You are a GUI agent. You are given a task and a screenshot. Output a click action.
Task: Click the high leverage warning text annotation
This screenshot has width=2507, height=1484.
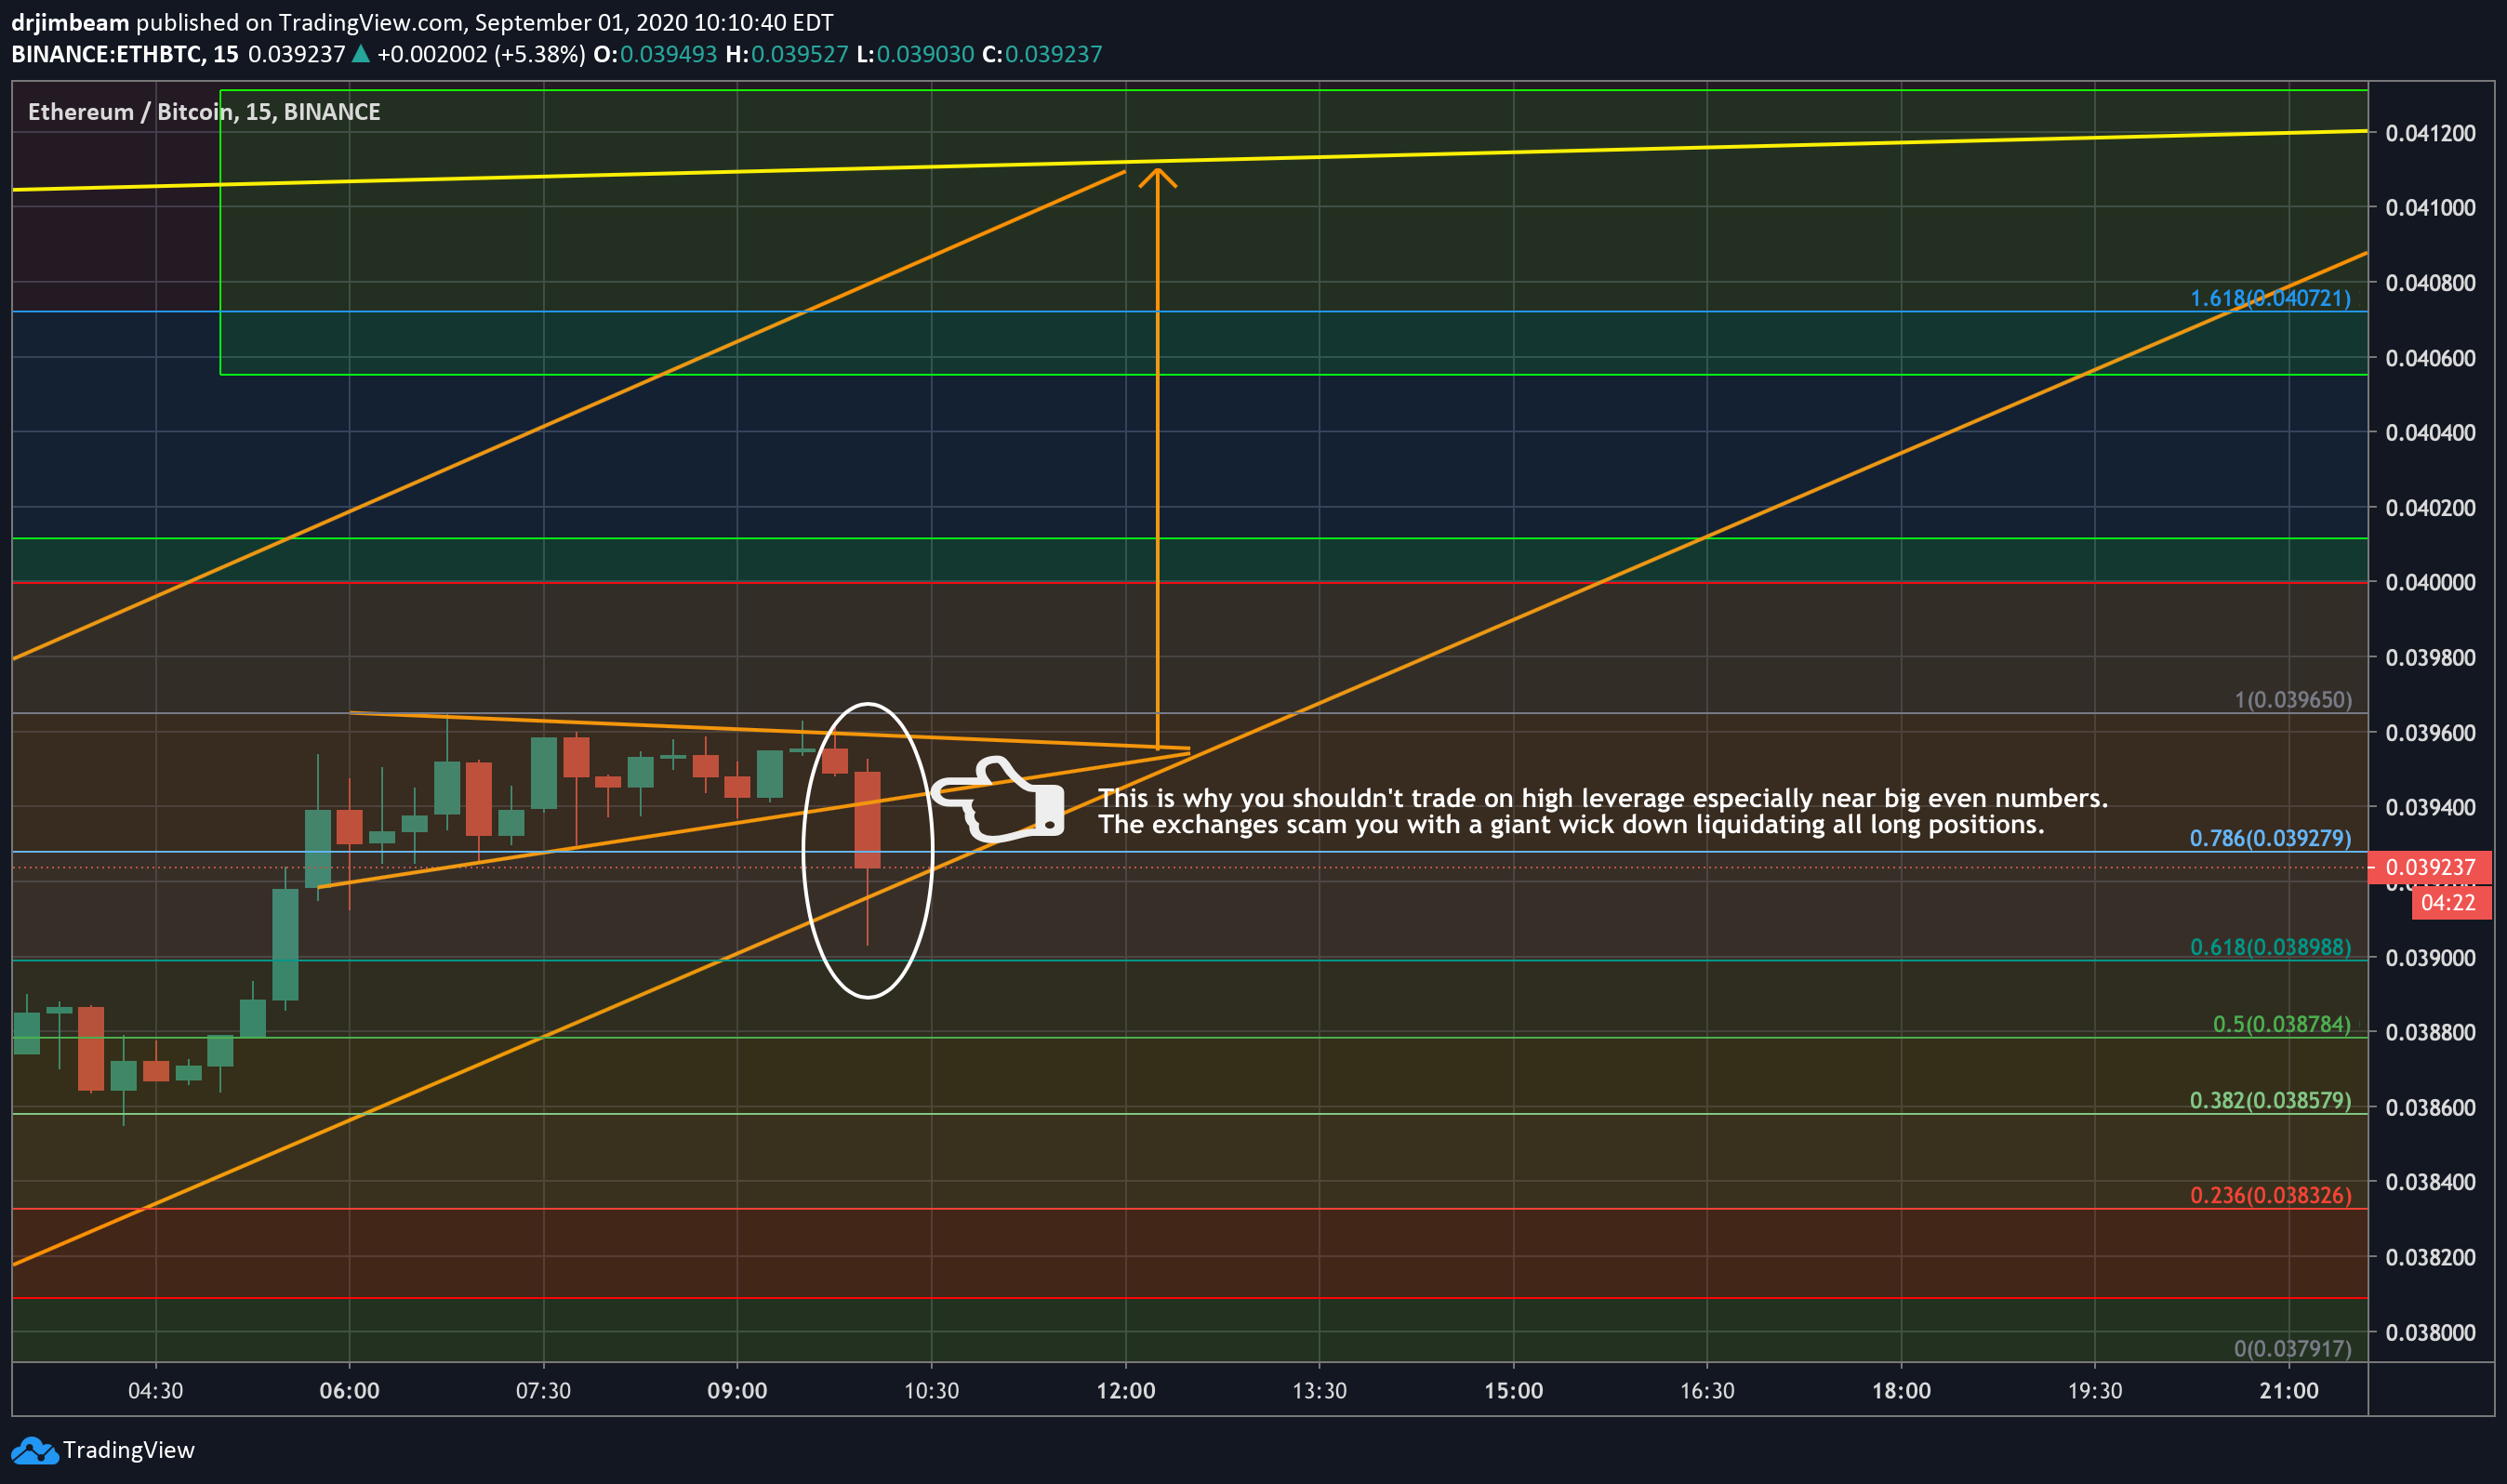coord(1603,798)
